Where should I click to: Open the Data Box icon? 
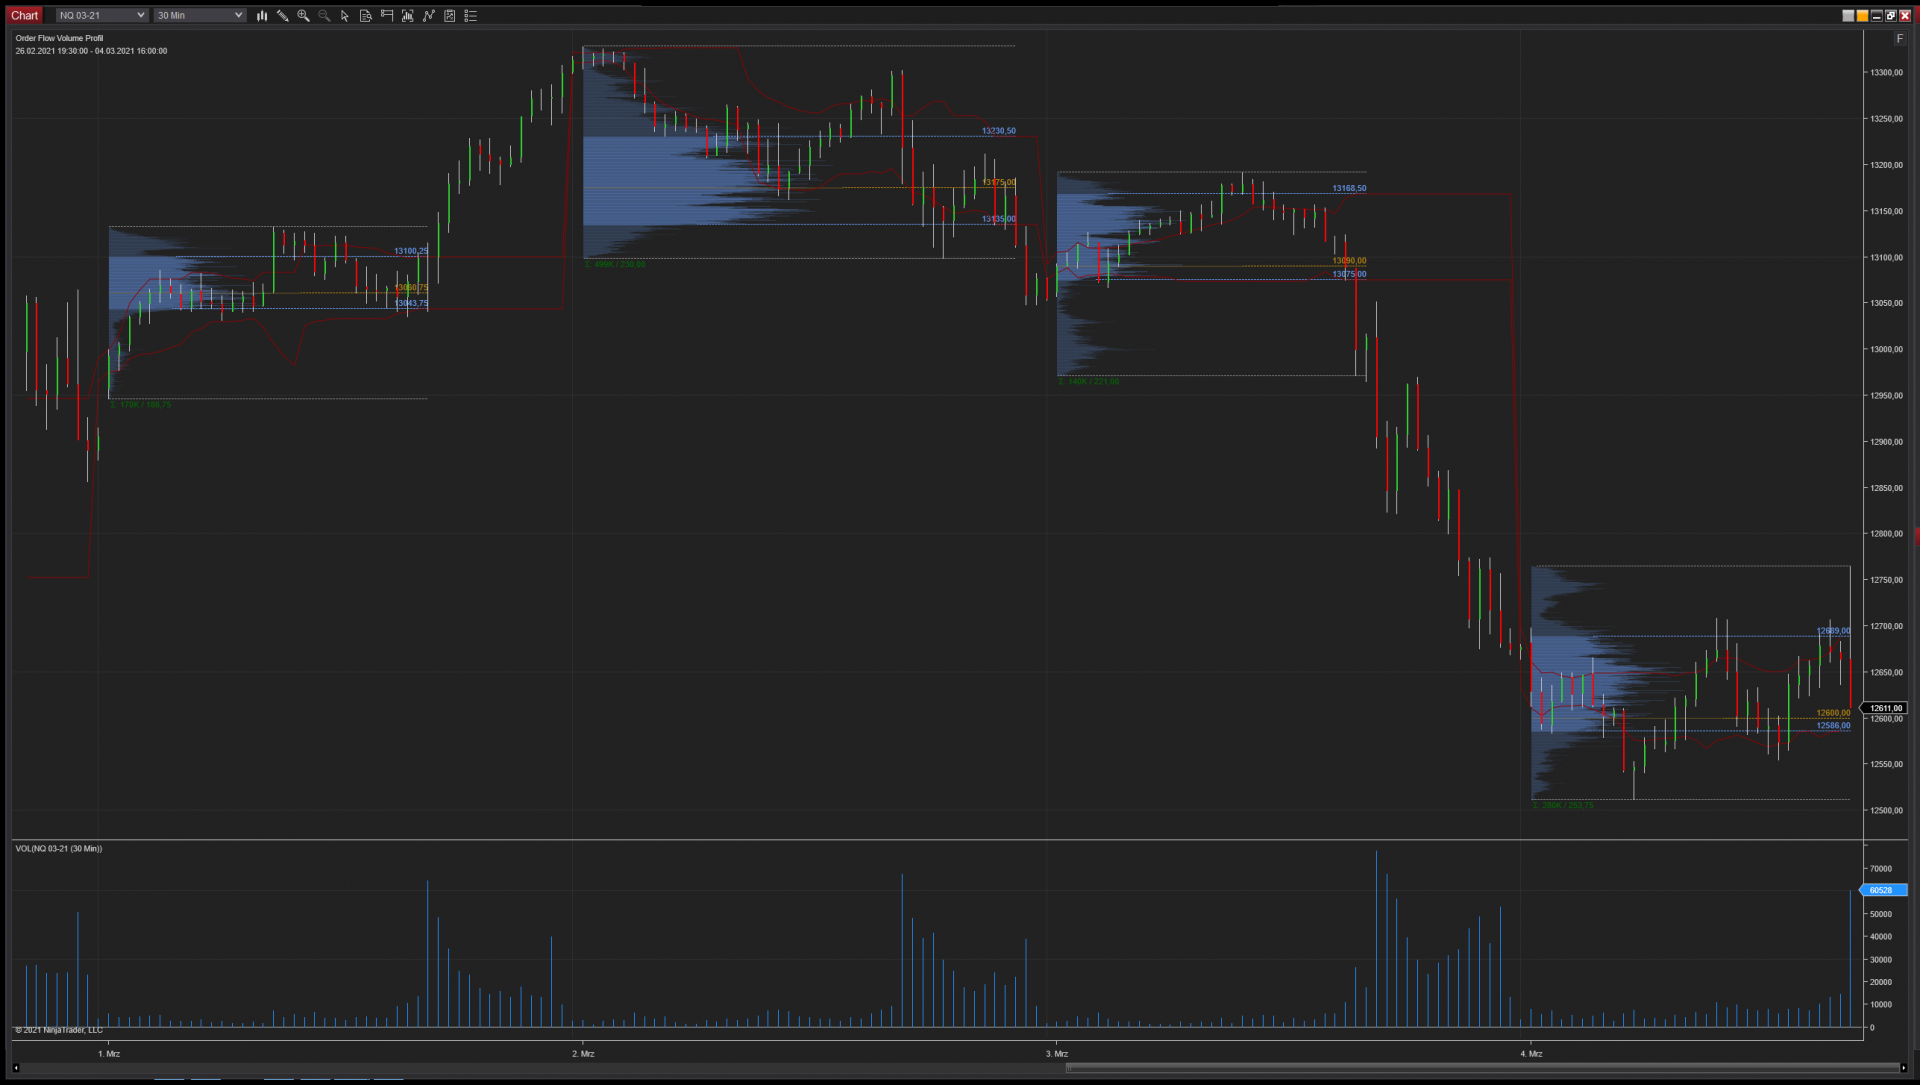(408, 16)
